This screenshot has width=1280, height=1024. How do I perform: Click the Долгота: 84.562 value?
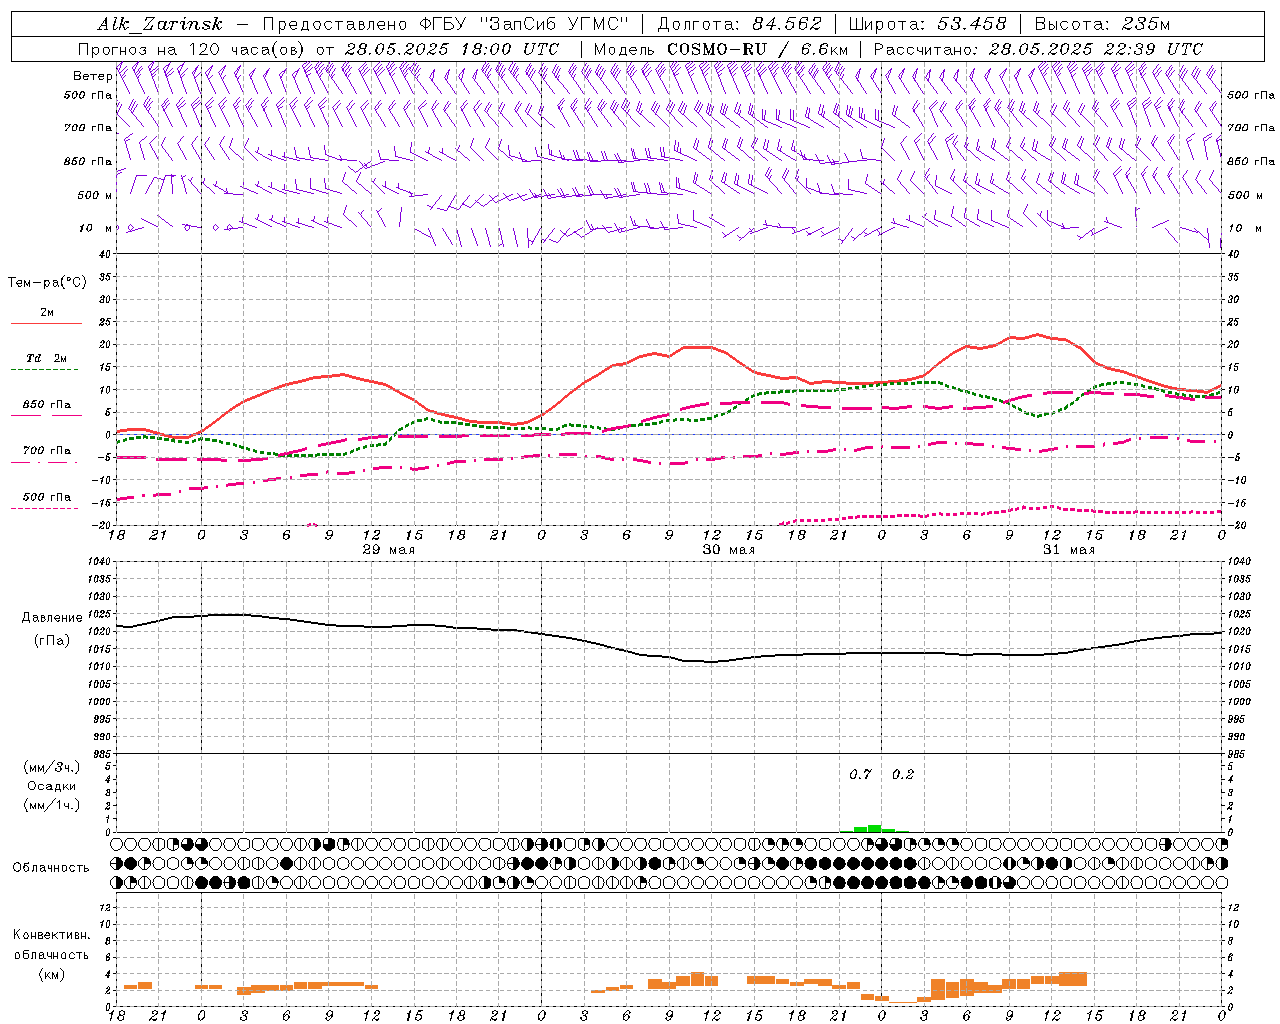coord(739,24)
